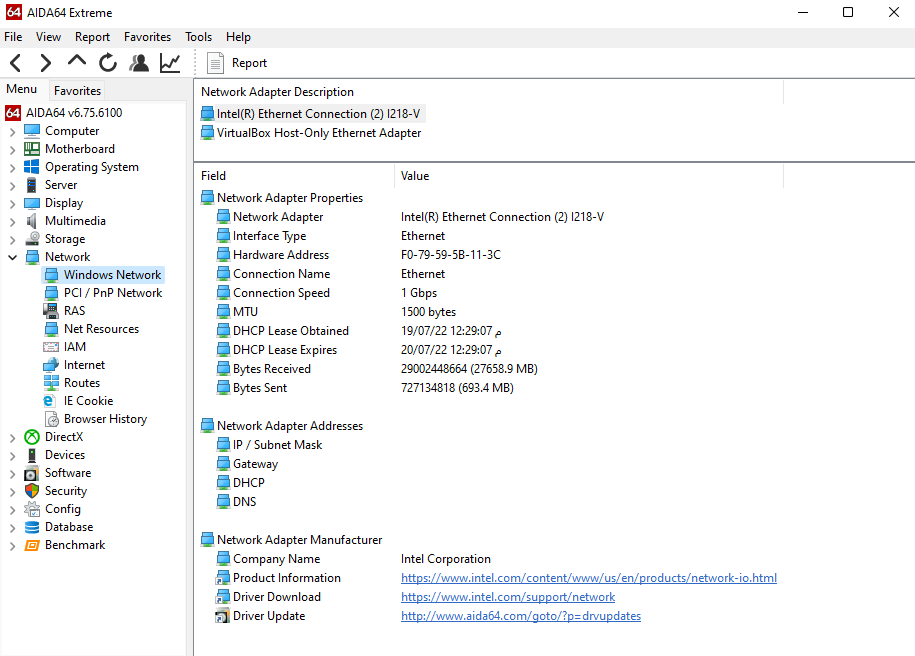This screenshot has width=915, height=656.
Task: Expand the Benchmark tree node
Action: pos(12,546)
